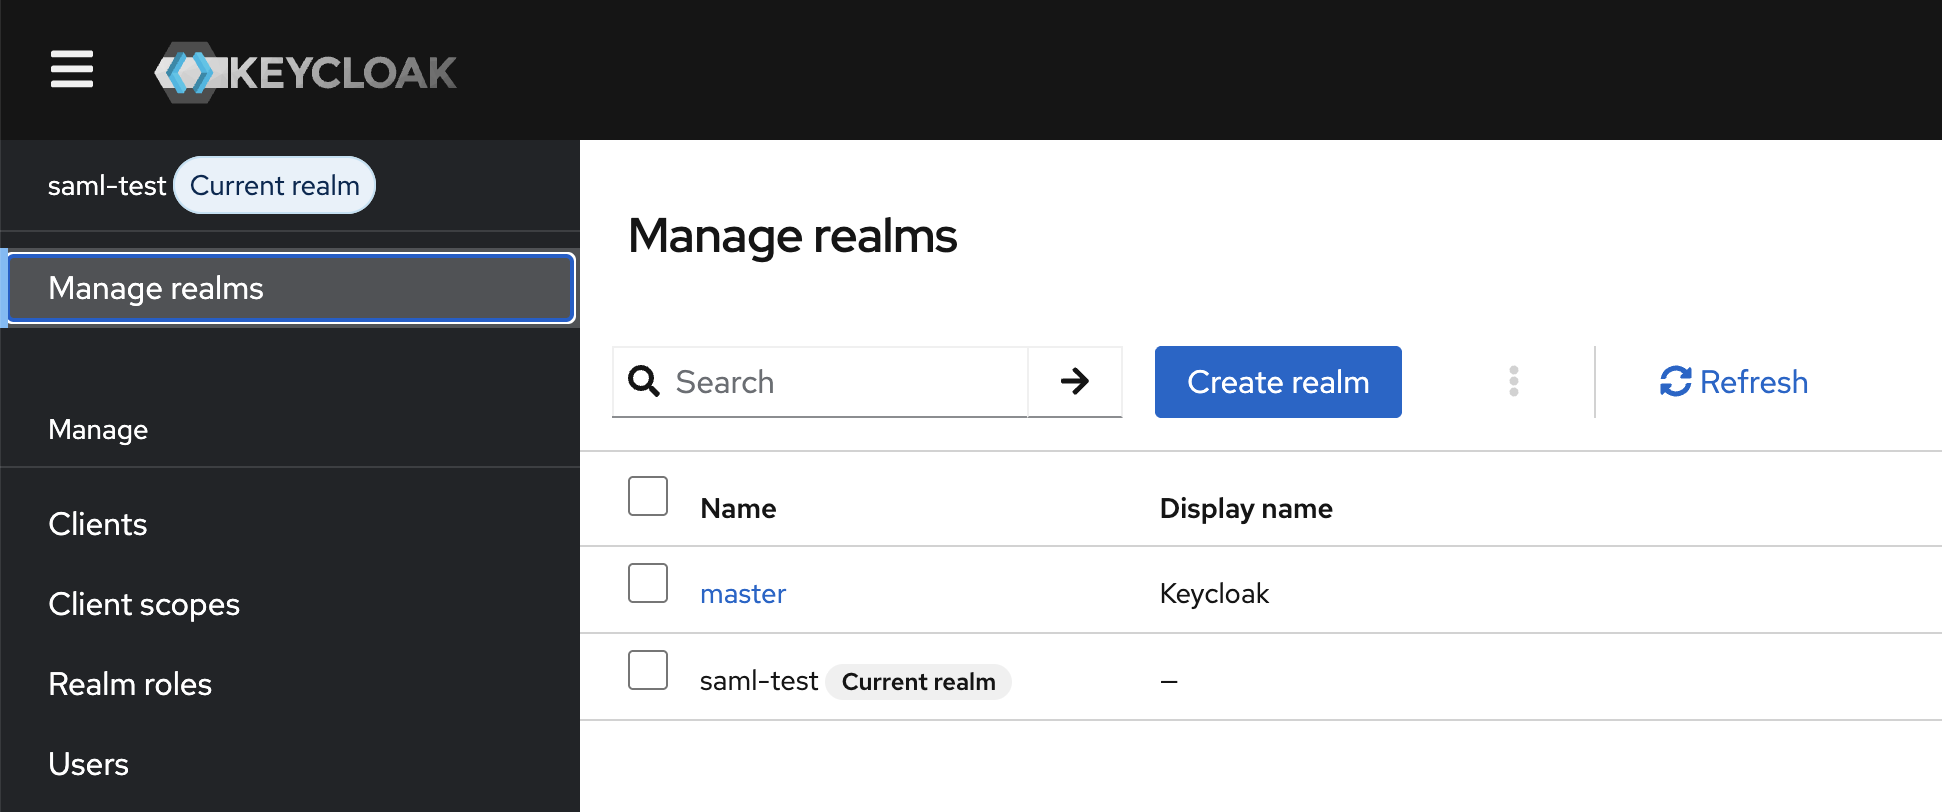
Task: Tick the select-all checkbox in header
Action: pos(648,496)
